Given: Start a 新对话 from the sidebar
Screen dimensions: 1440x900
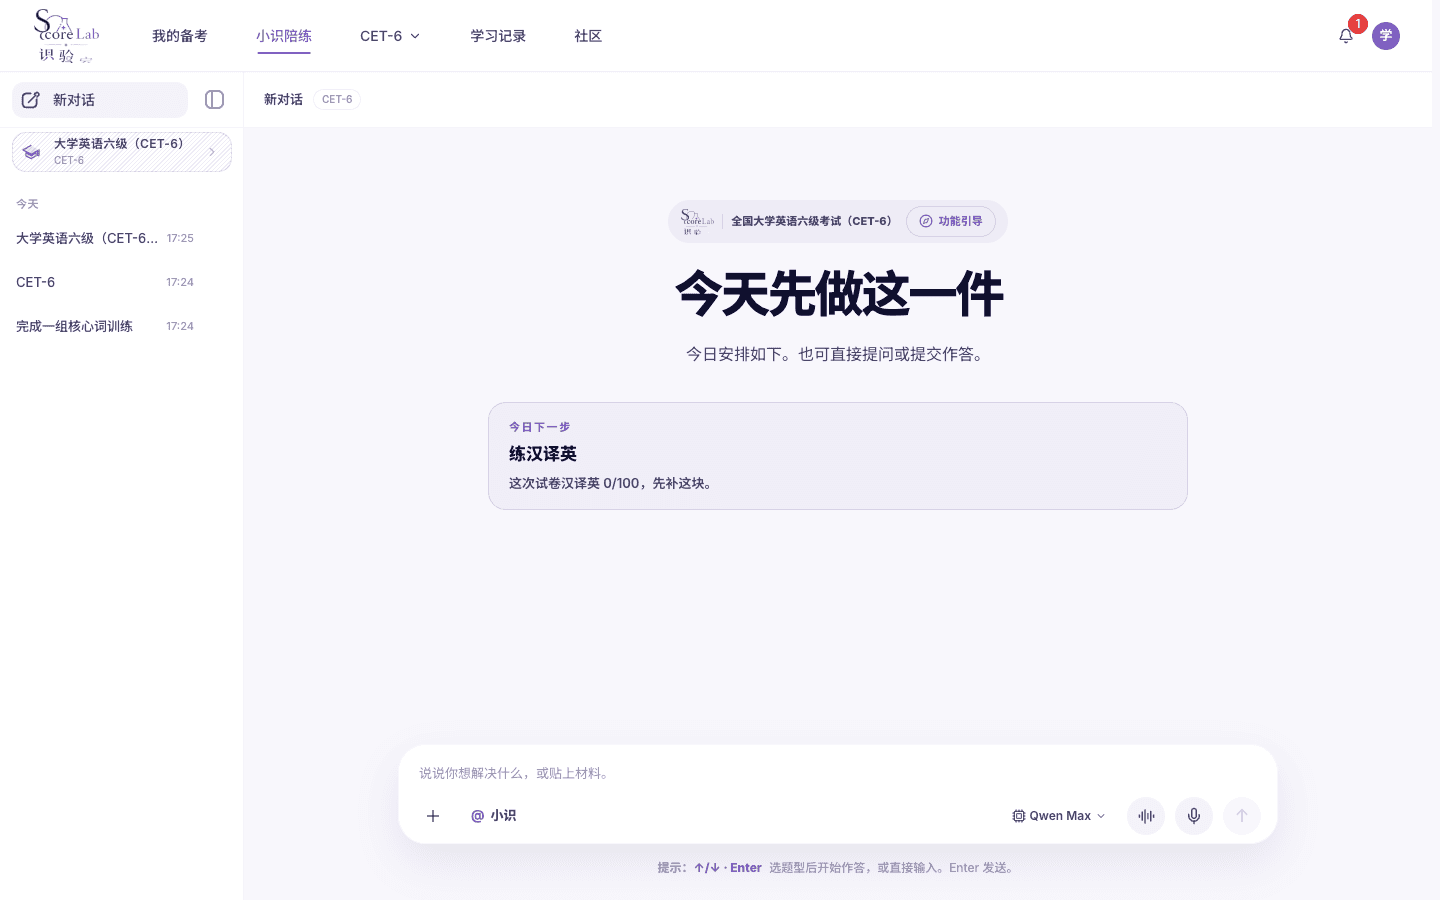Looking at the screenshot, I should (x=100, y=100).
